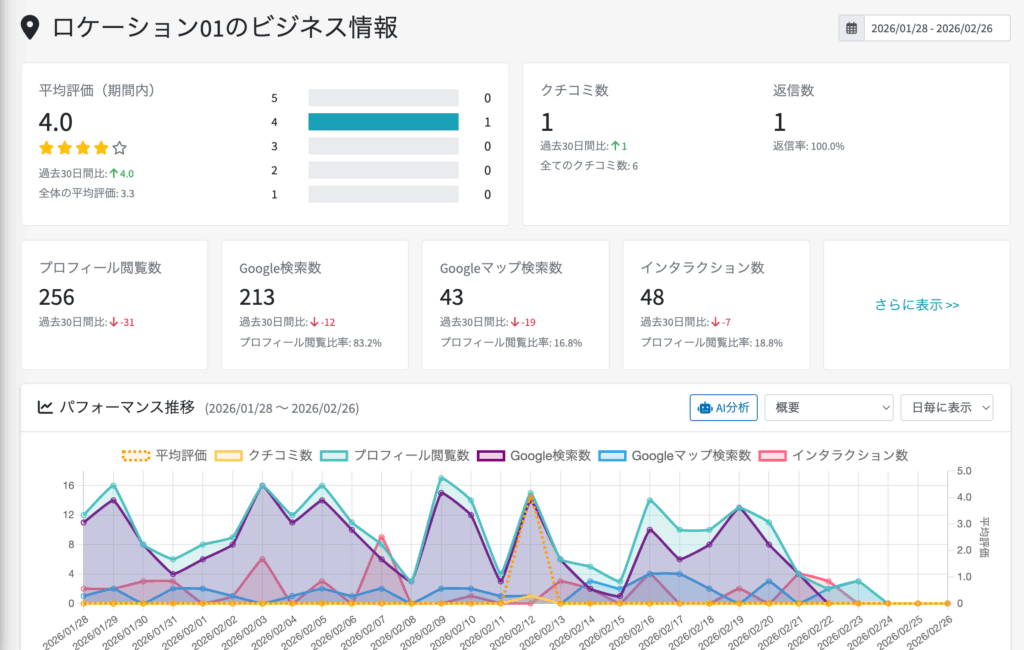Click the empty fifth rating star
This screenshot has height=650, width=1024.
[x=119, y=148]
